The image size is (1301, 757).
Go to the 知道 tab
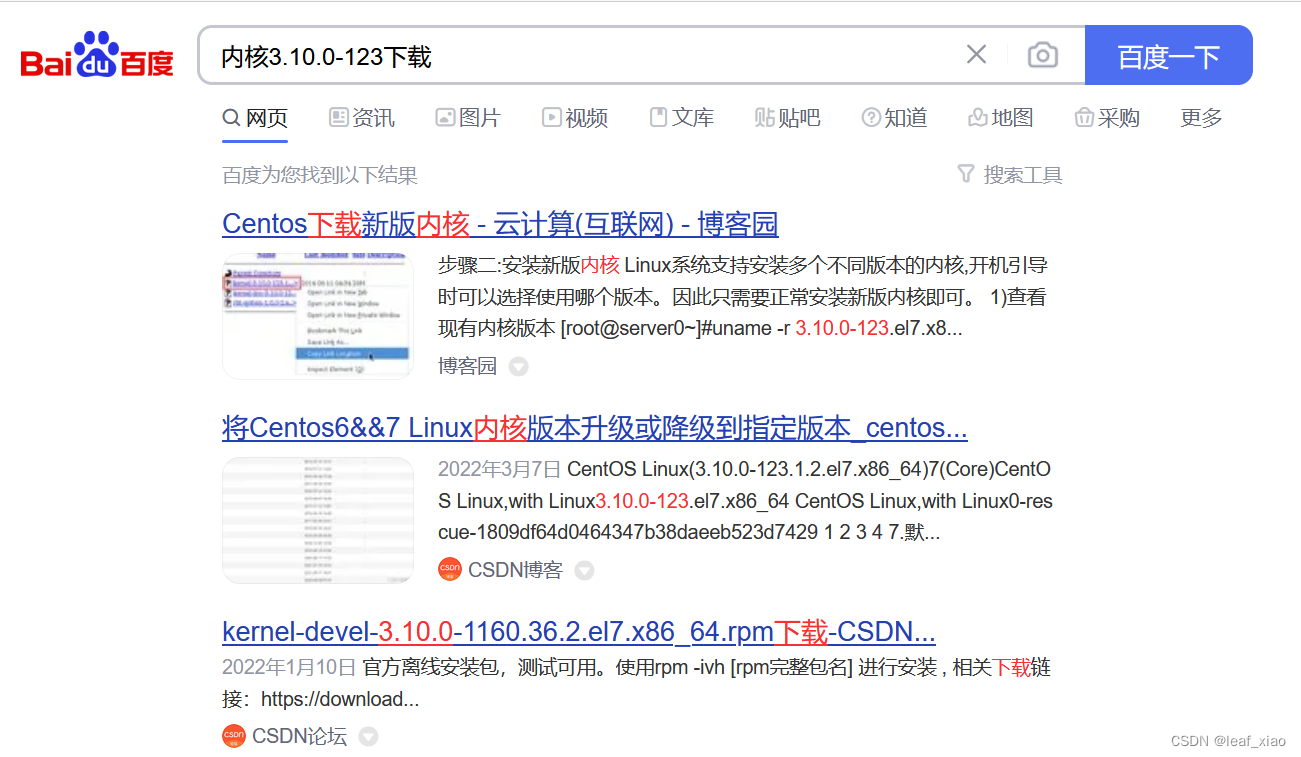click(895, 118)
